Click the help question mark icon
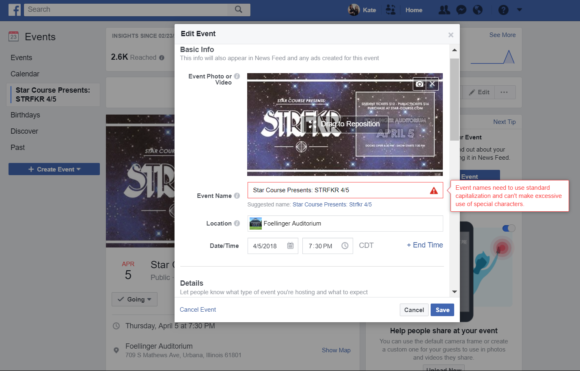 point(503,10)
